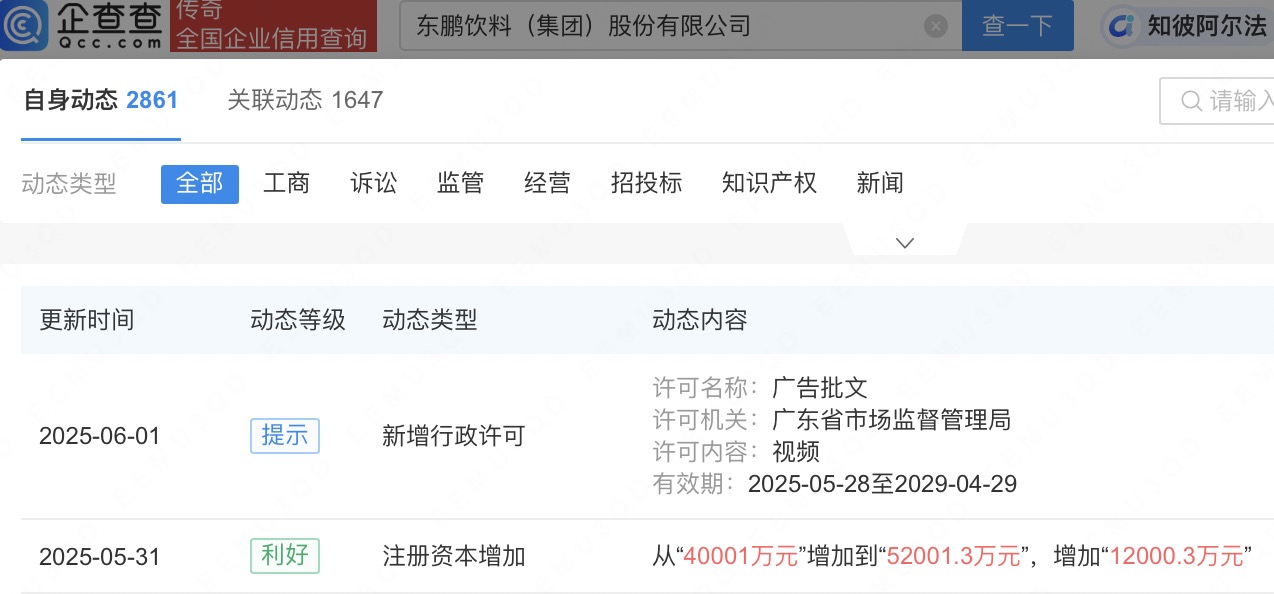The width and height of the screenshot is (1274, 594).
Task: Click 有效期 2025-05-28至2029-04-29 line
Action: 835,484
